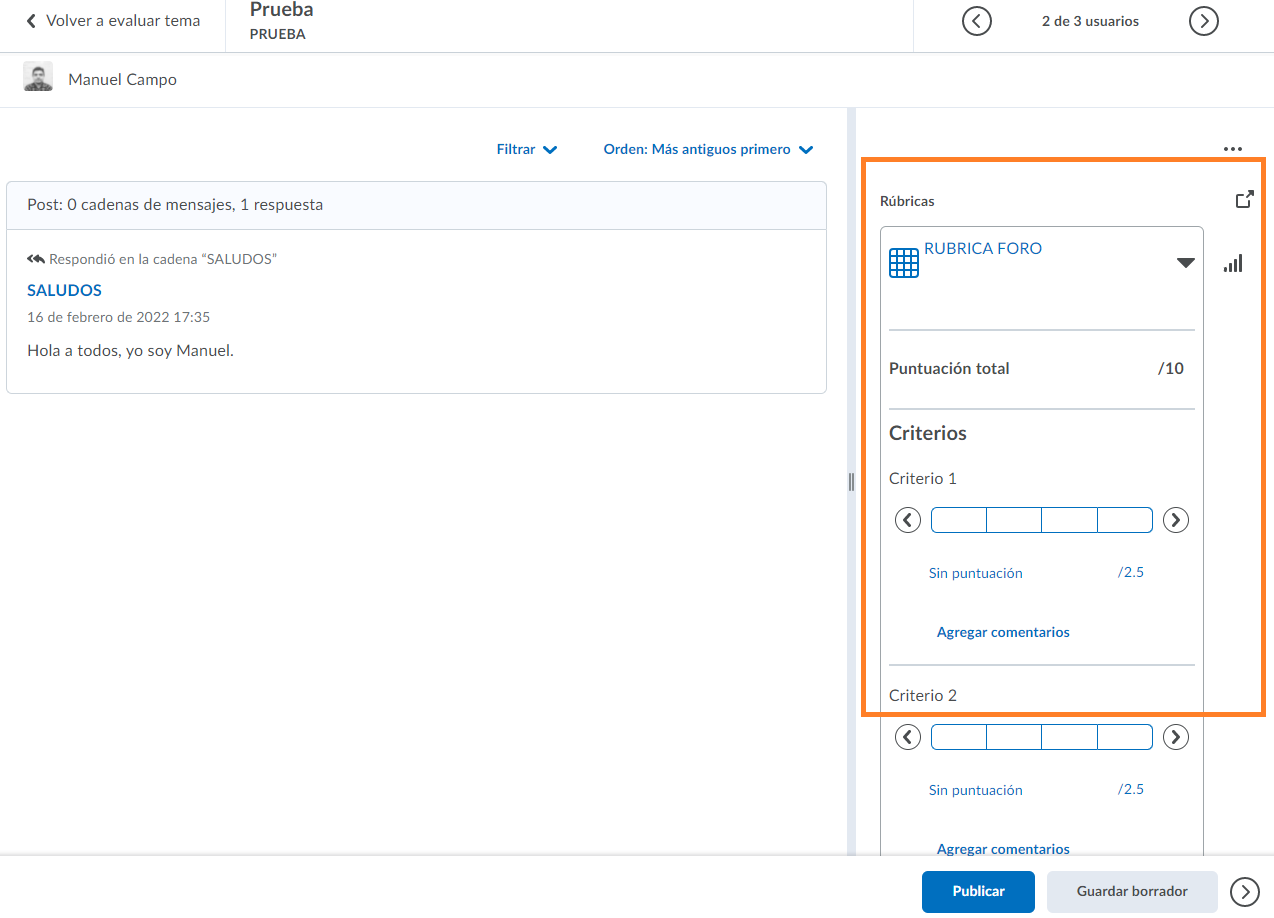The height and width of the screenshot is (918, 1274).
Task: Click the panel divider resize handle
Action: [851, 482]
